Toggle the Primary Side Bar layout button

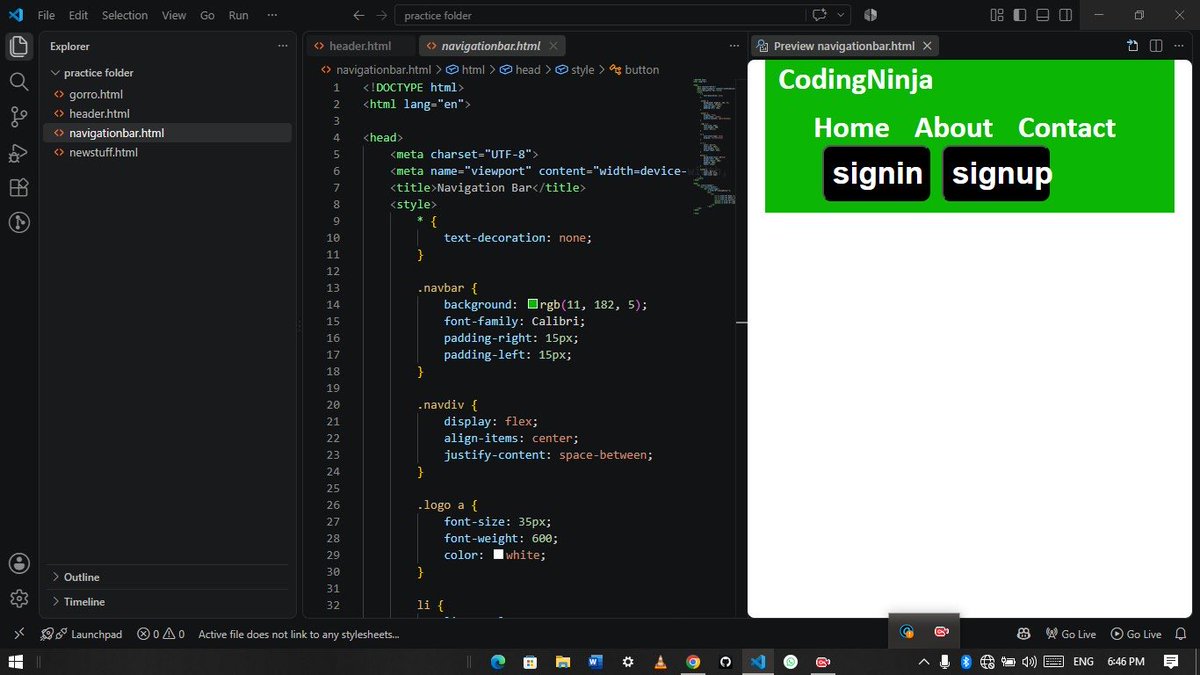[x=1020, y=15]
